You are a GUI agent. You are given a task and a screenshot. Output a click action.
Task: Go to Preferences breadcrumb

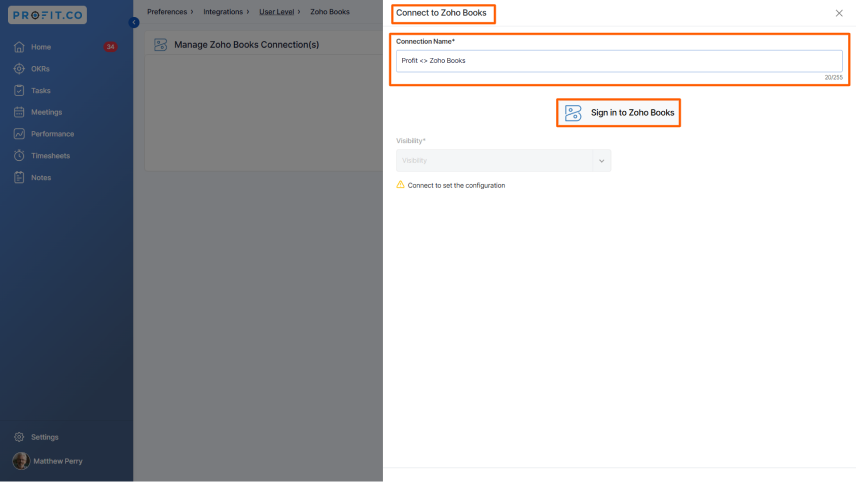[167, 11]
